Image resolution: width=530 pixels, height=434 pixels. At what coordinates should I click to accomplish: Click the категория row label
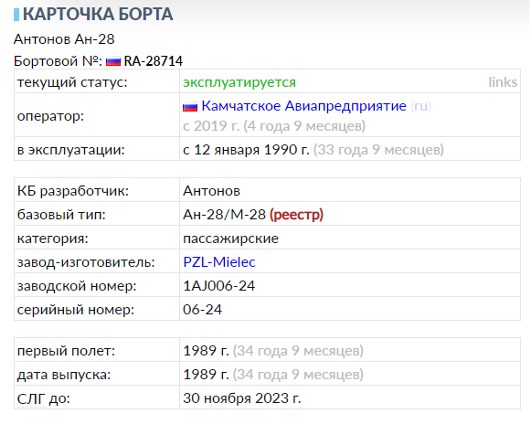point(52,239)
